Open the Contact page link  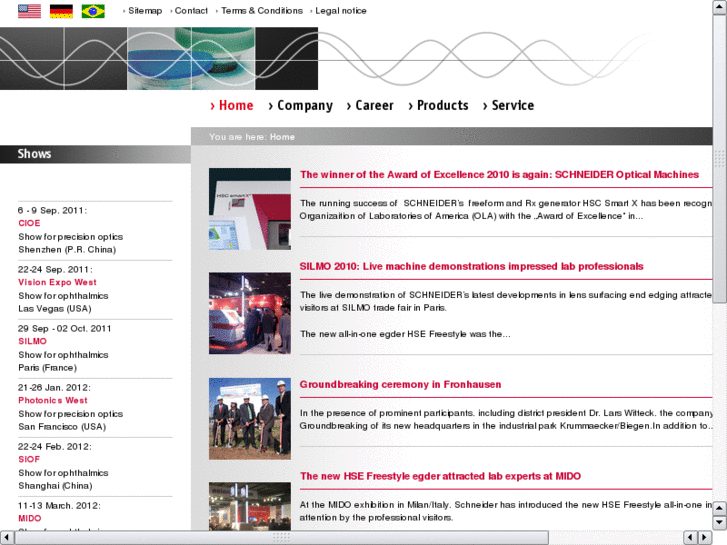(x=191, y=11)
